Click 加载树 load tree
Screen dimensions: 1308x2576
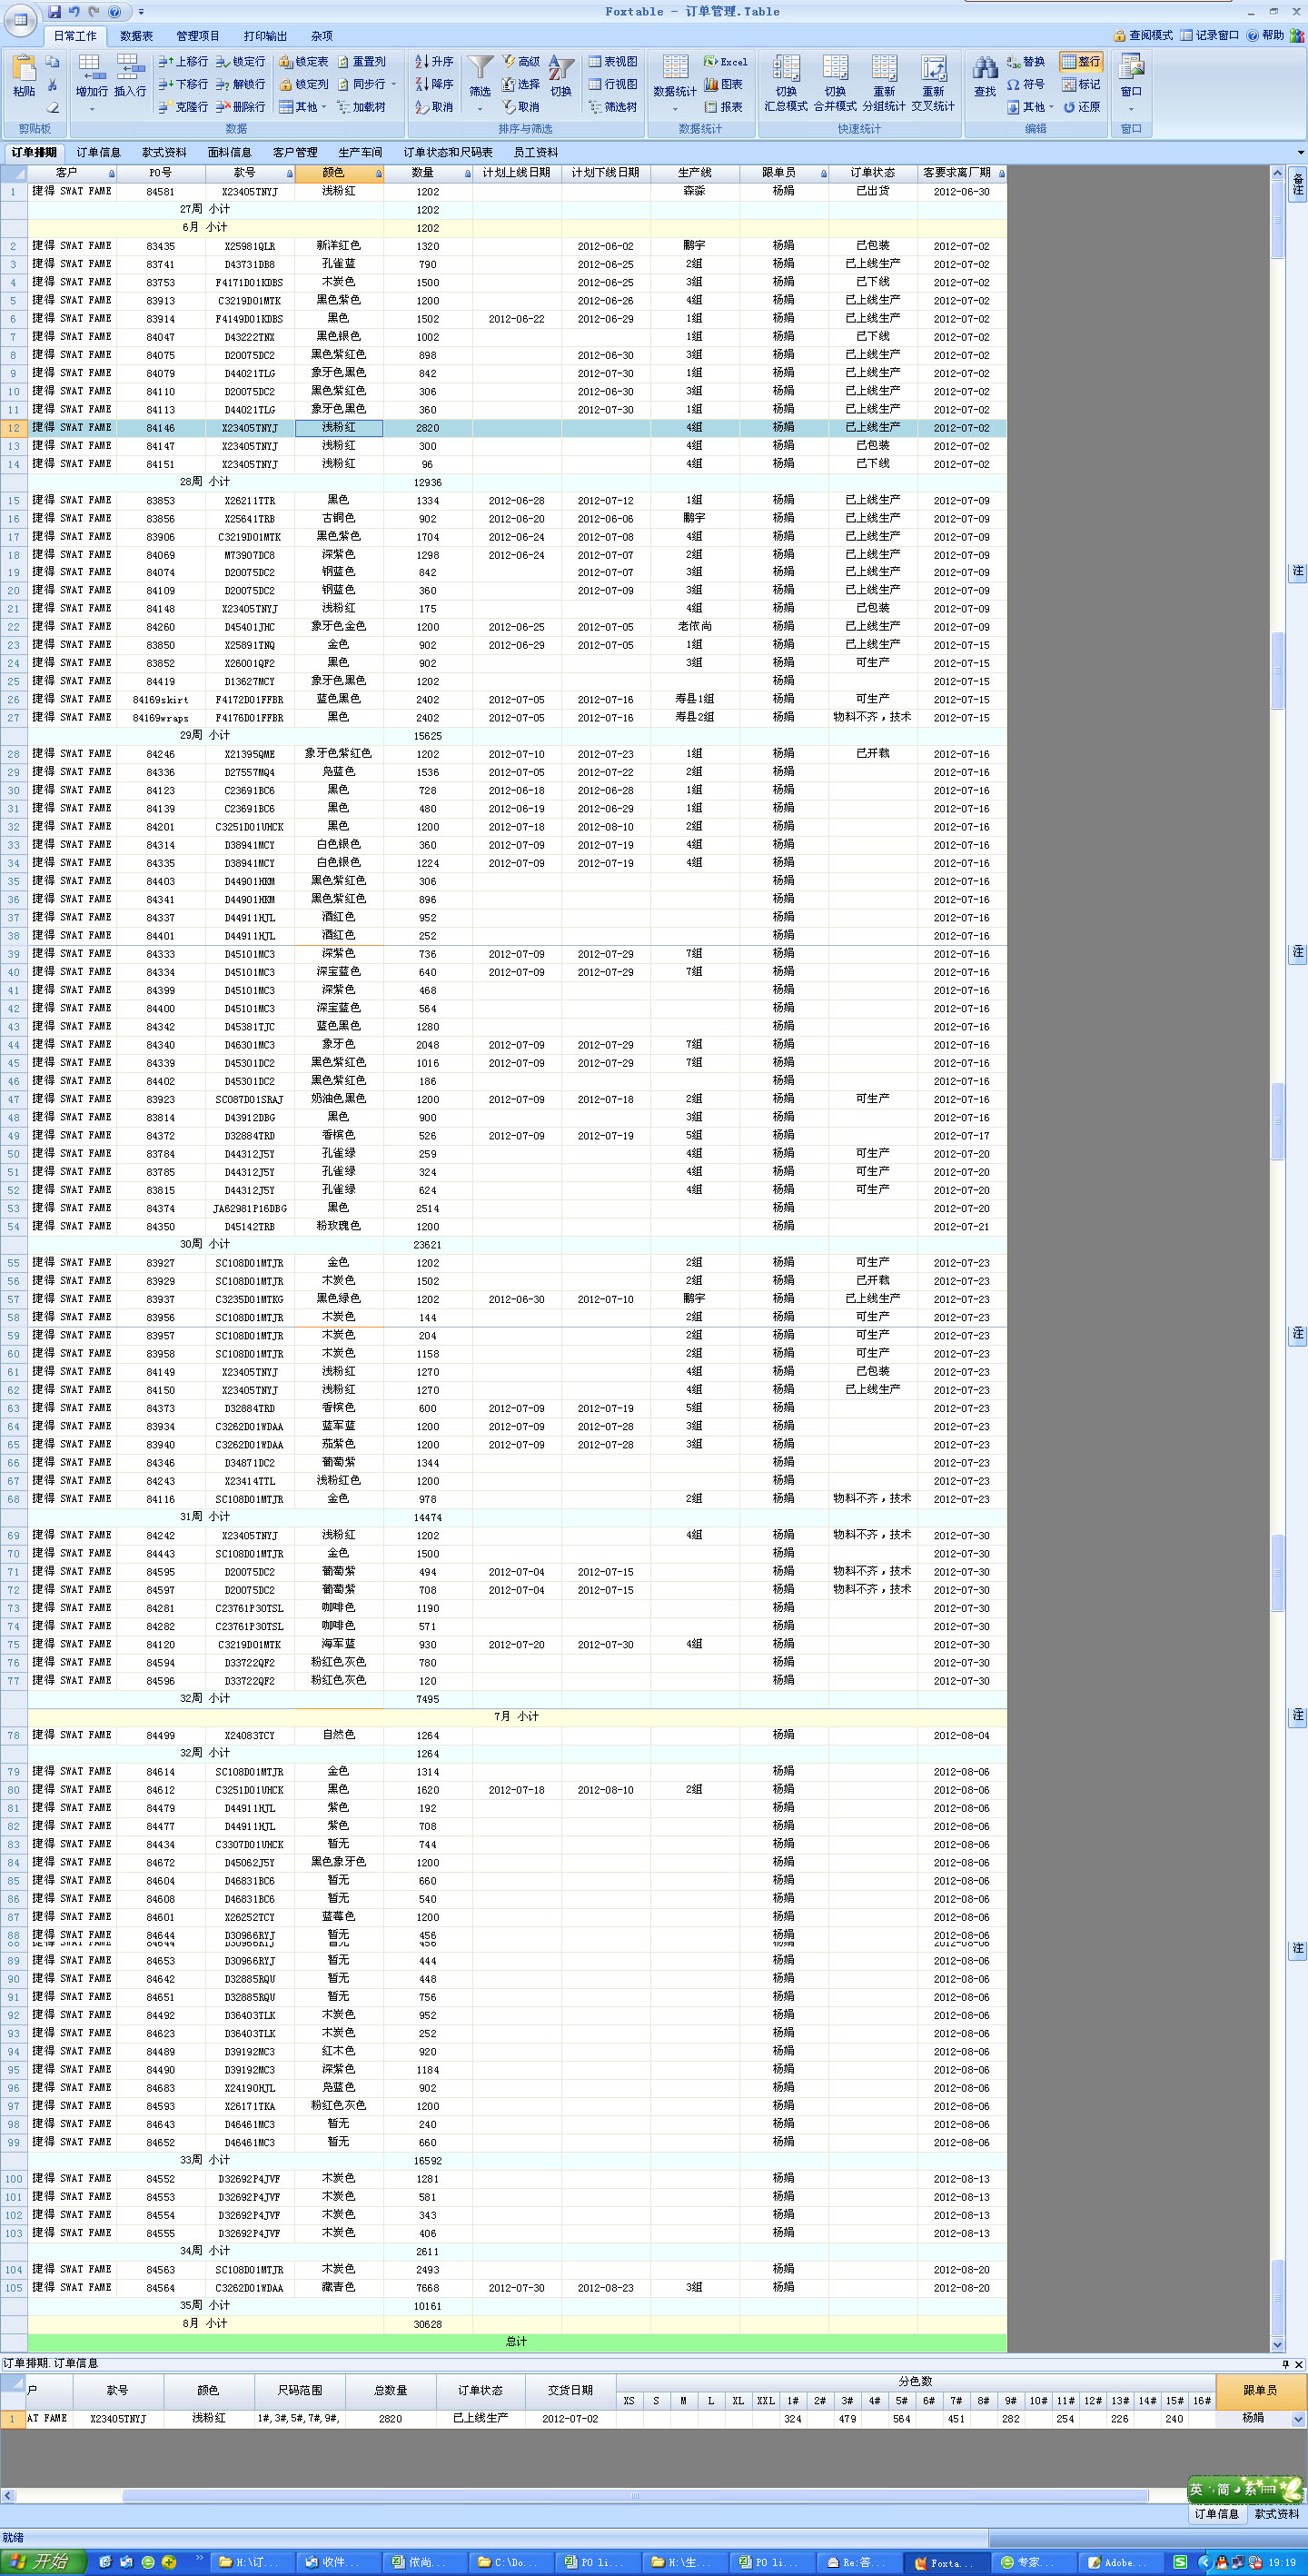pos(362,106)
